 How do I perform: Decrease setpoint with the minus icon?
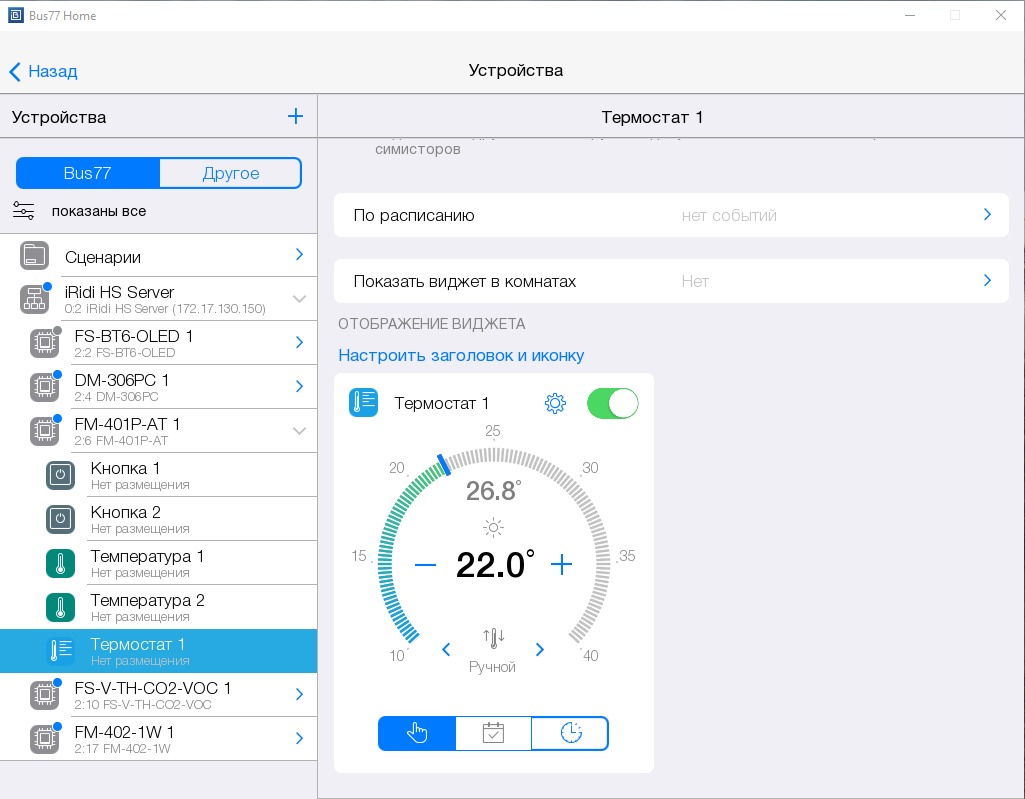click(425, 565)
